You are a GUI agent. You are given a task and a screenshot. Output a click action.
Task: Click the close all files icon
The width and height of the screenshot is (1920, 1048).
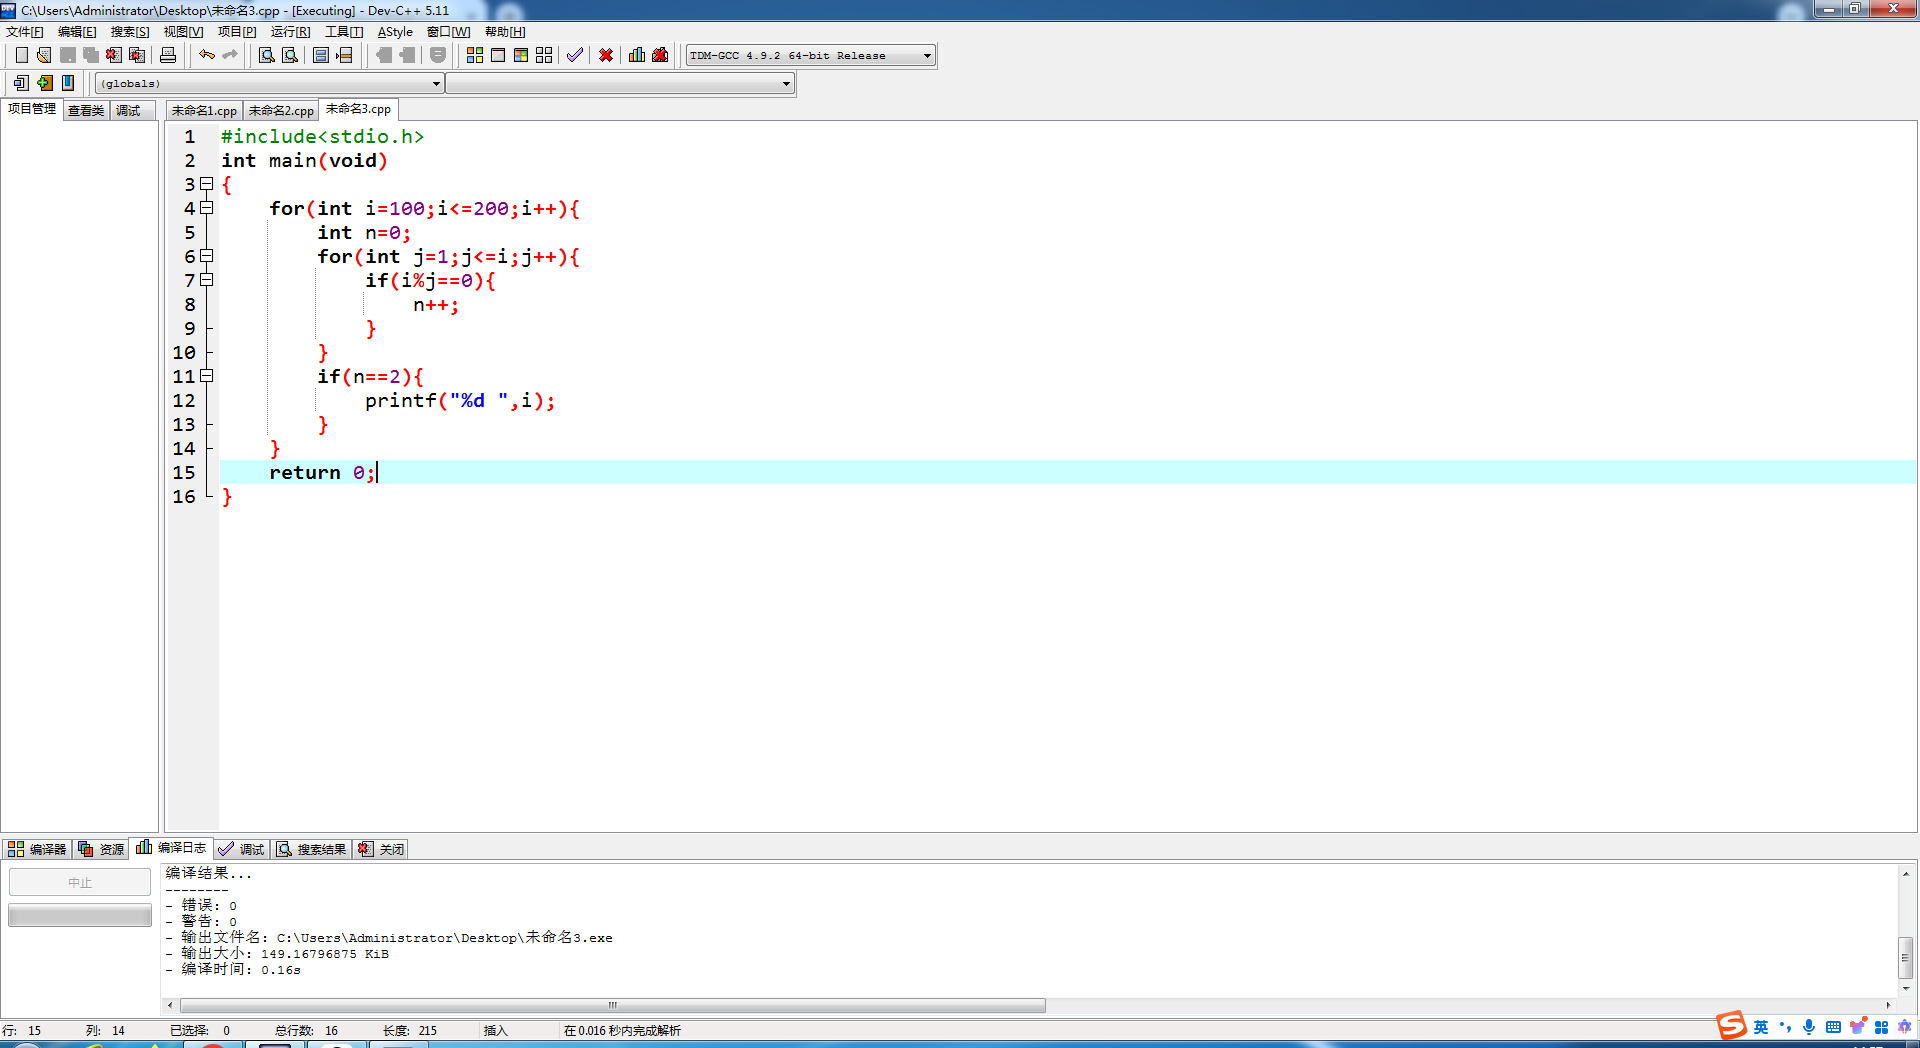click(137, 55)
